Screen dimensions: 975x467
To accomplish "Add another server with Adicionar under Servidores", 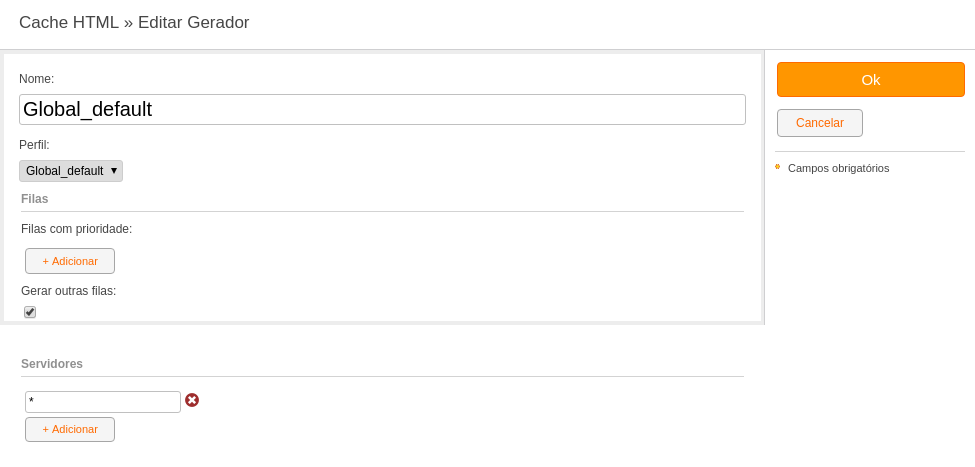I will point(70,430).
